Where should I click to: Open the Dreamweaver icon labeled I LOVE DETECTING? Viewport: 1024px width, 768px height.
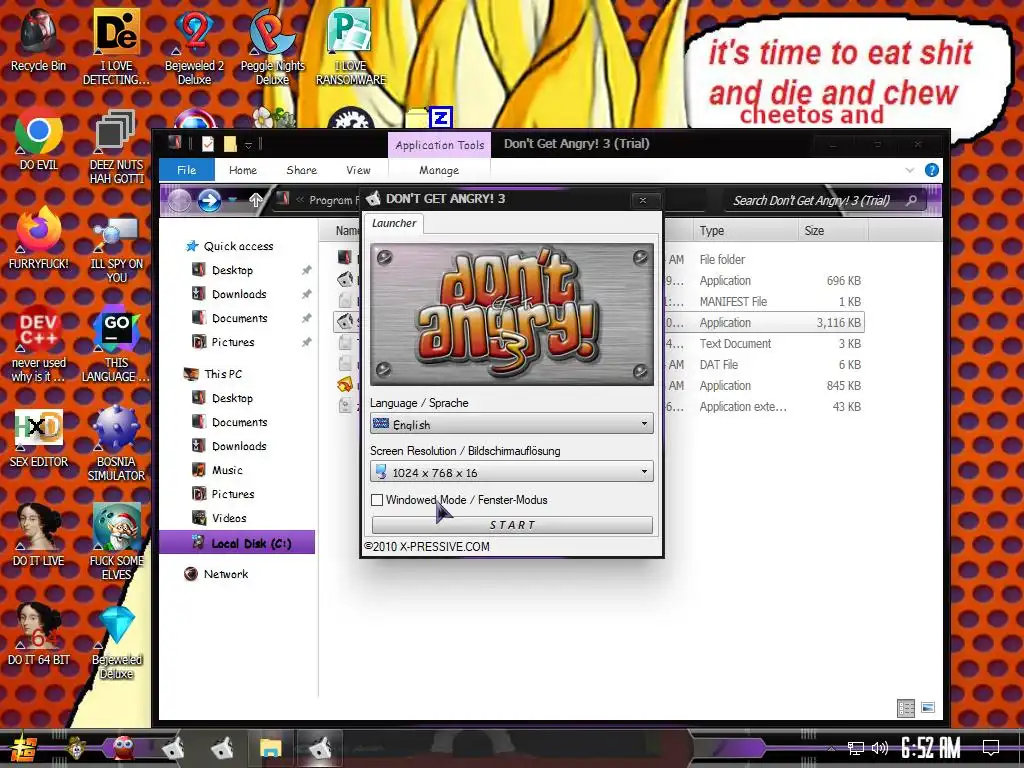(116, 46)
